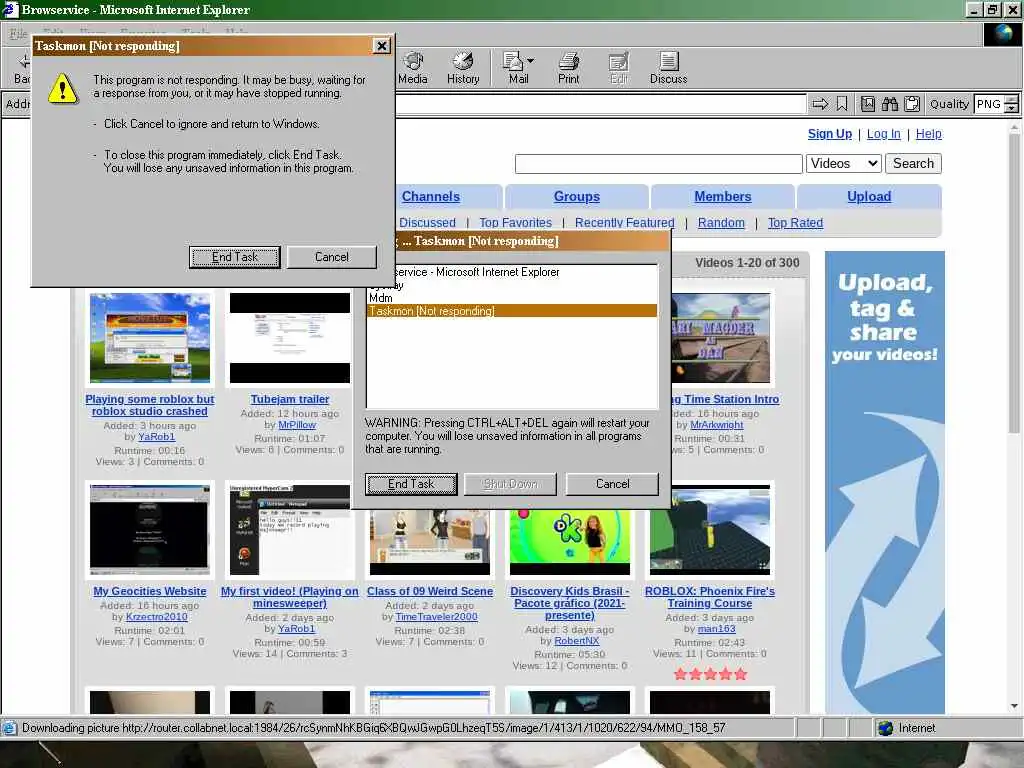The image size is (1024, 768).
Task: Close the Taskmon Not responding dialog
Action: coord(381,46)
